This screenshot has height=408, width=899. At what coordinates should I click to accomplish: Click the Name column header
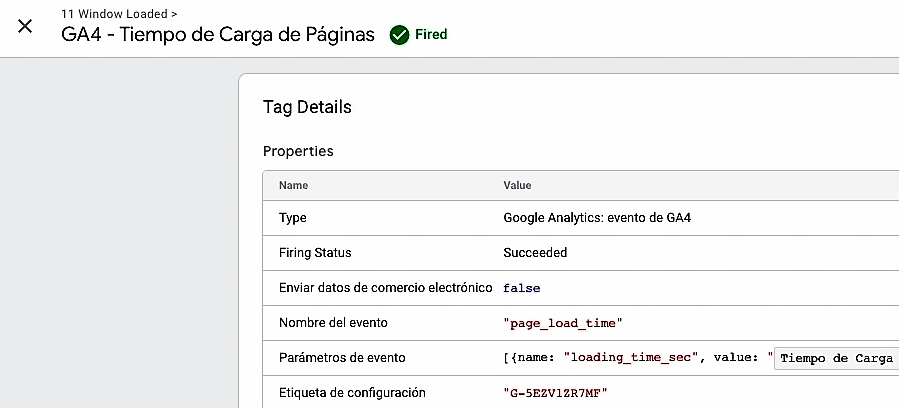click(x=293, y=186)
